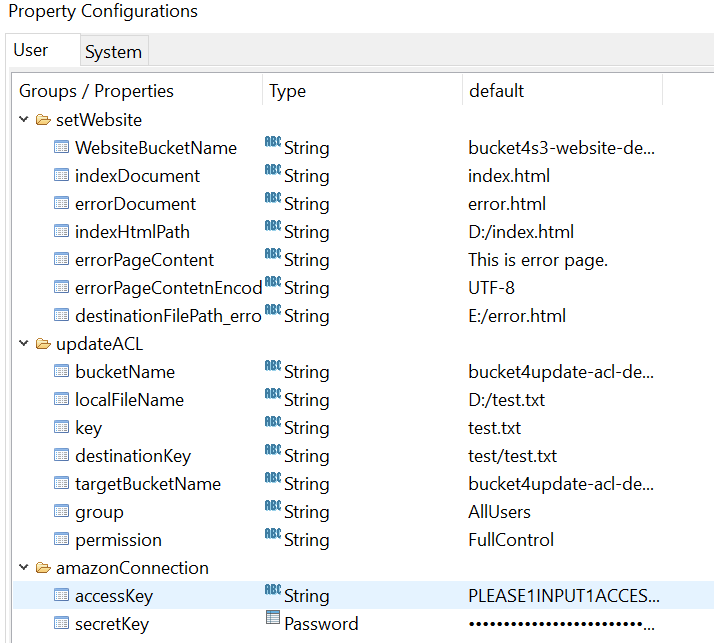Click the default column header
Image resolution: width=714 pixels, height=643 pixels.
(x=496, y=91)
